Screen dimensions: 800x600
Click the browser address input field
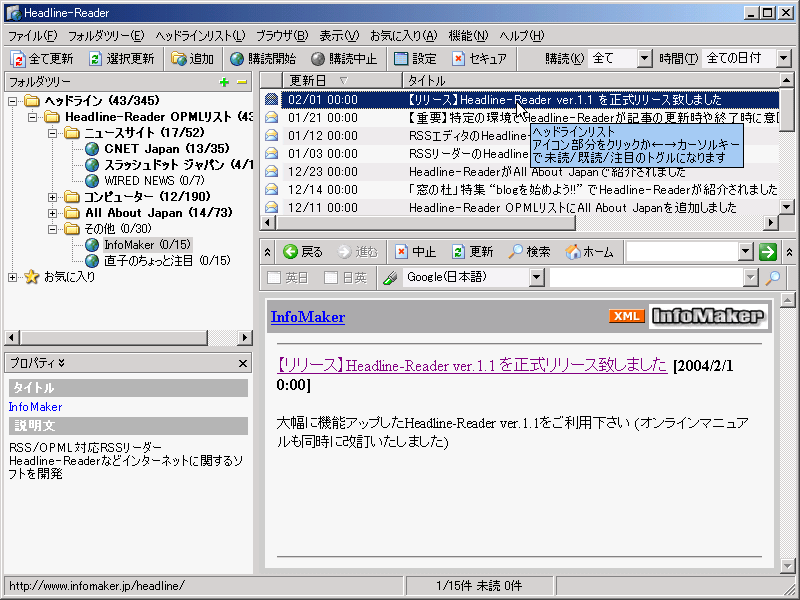(x=682, y=252)
